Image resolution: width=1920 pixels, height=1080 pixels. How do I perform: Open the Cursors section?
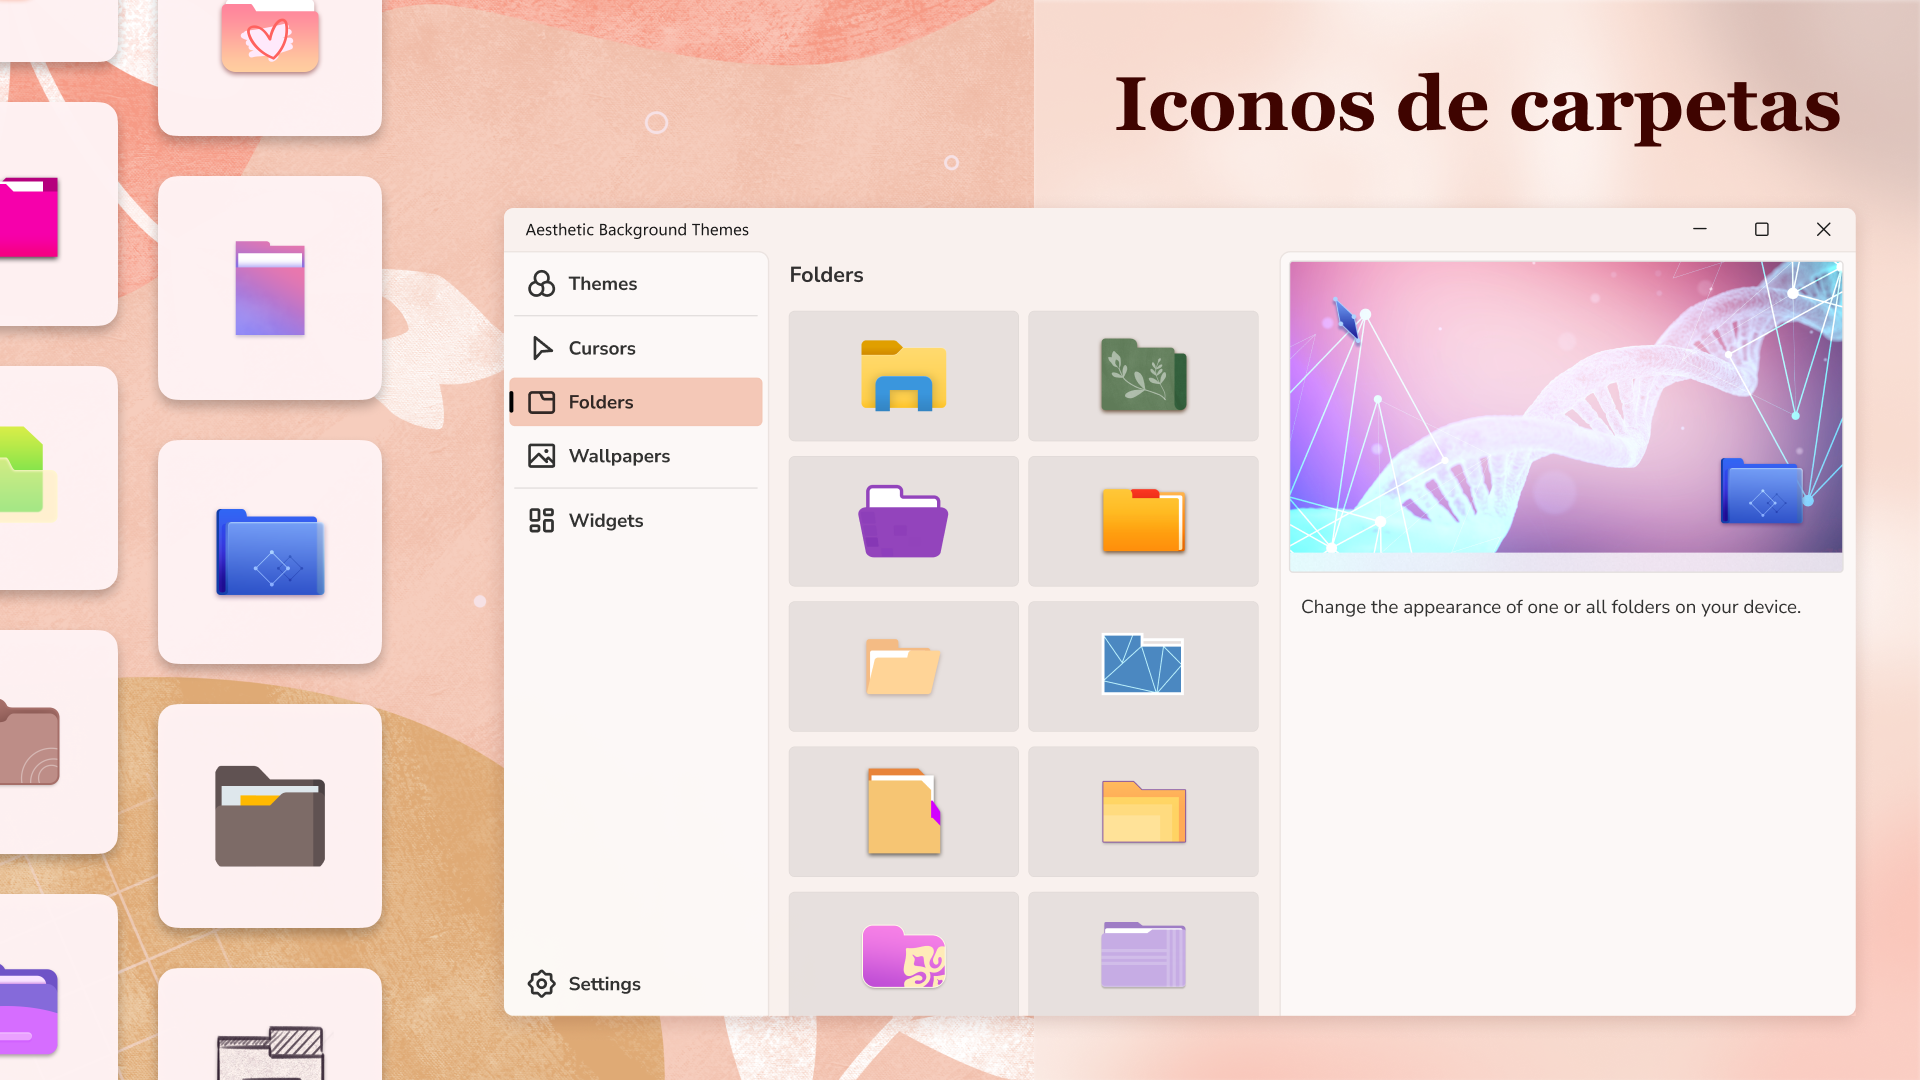[x=636, y=348]
